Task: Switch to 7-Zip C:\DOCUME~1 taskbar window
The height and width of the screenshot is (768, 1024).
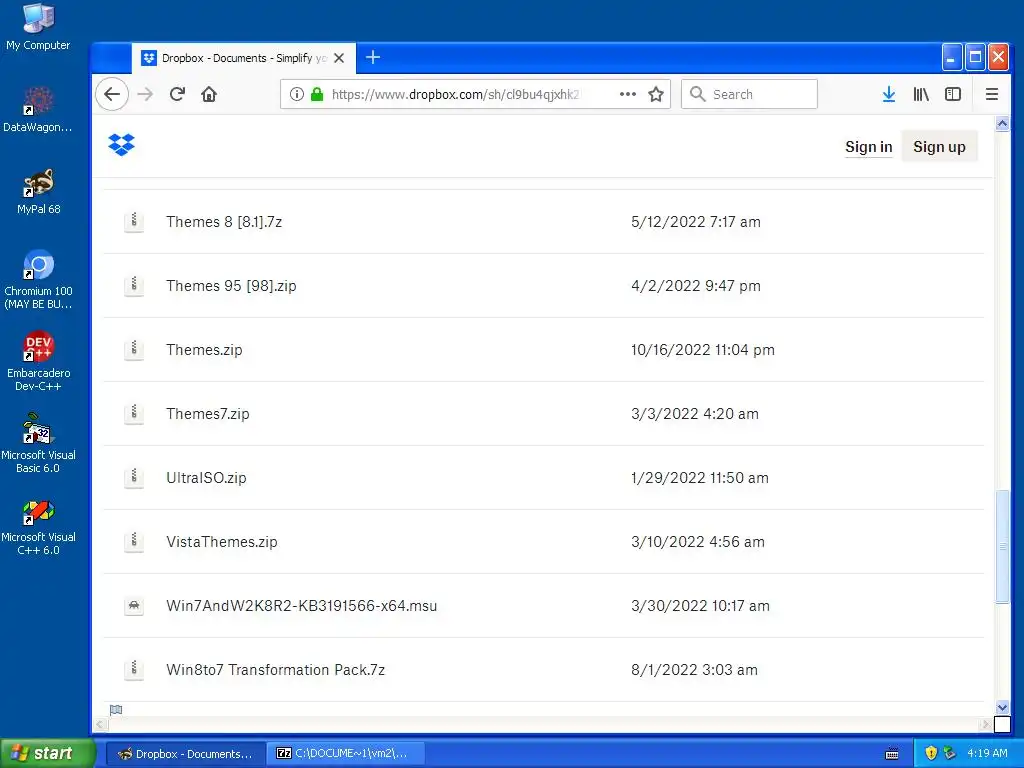Action: coord(346,754)
